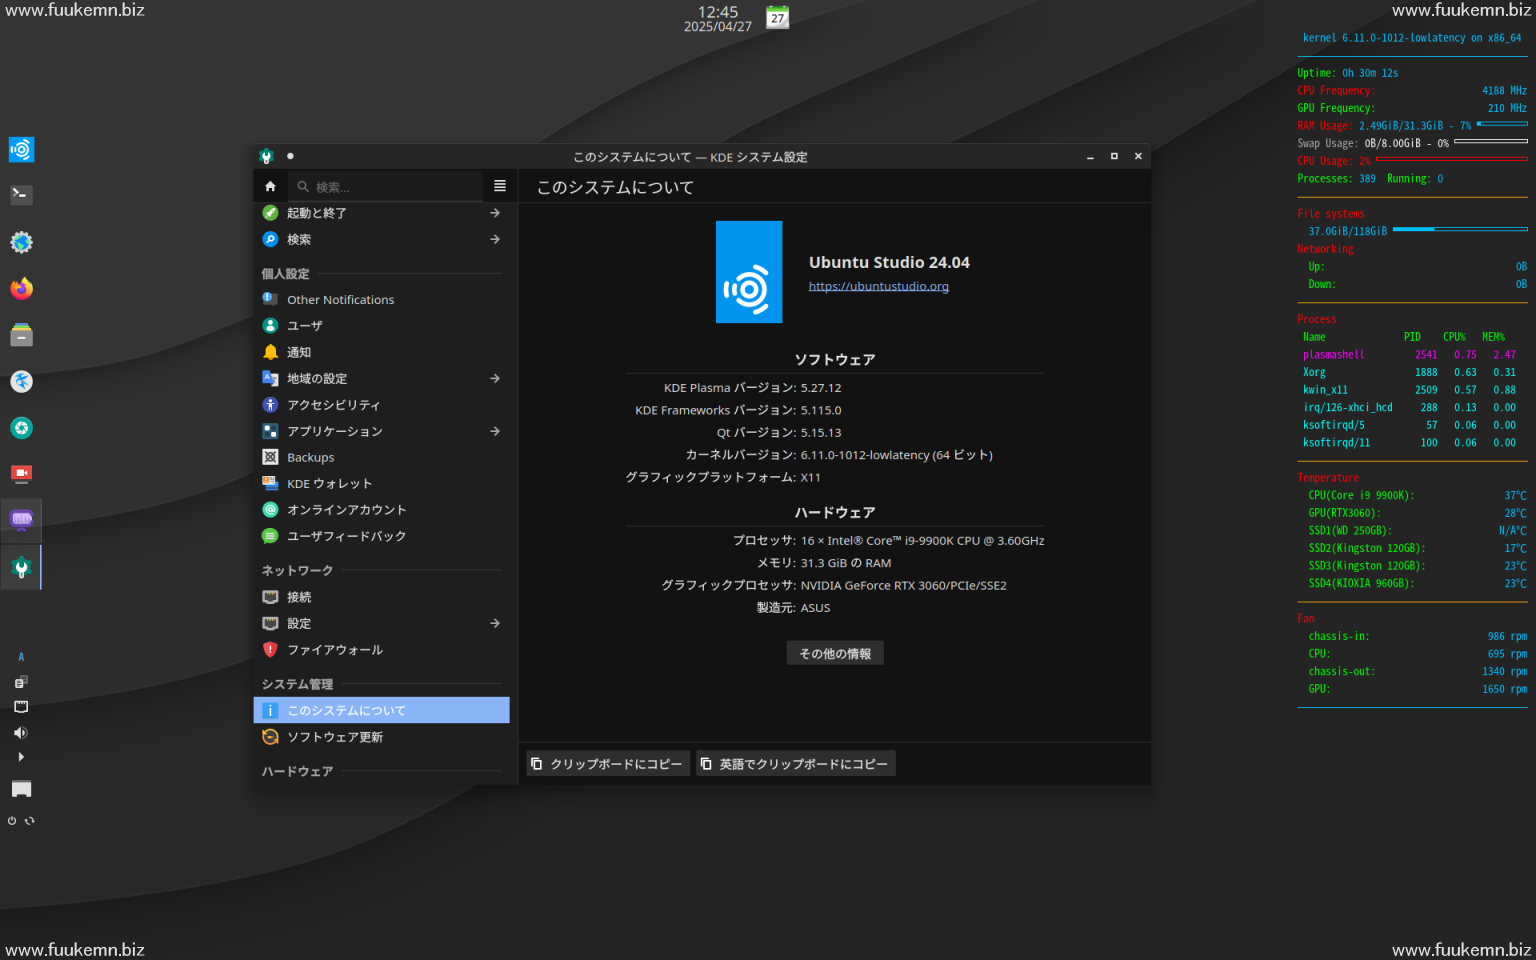Screen dimensions: 1536x960
Task: Open the white circular blue-bird dock icon
Action: (21, 381)
